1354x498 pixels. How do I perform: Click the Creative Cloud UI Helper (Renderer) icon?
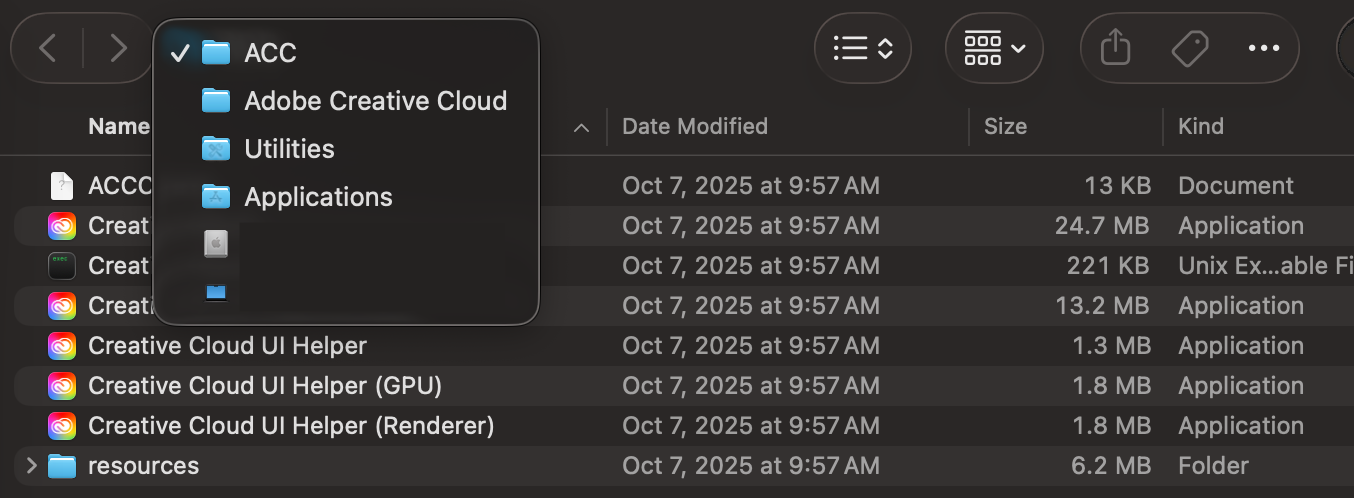coord(62,426)
